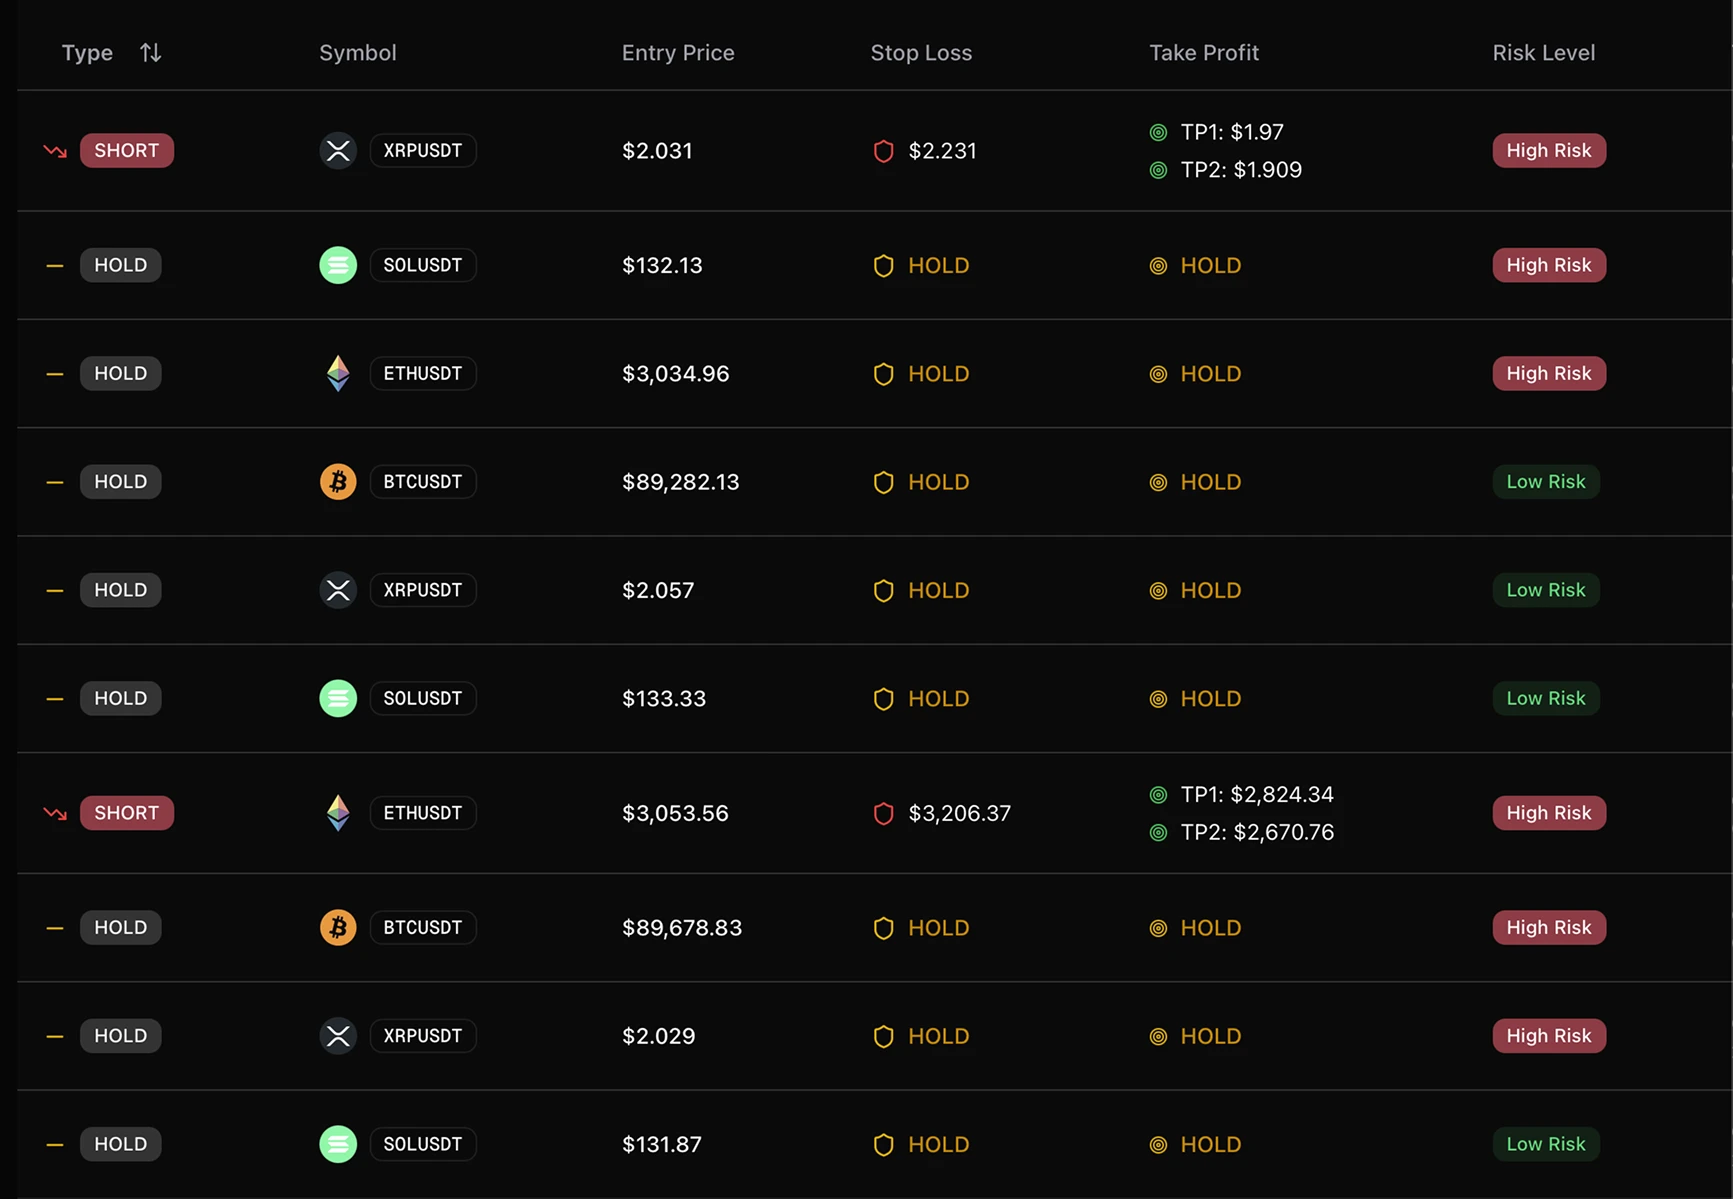Click the Bitcoin icon beside BTCUSDT

(338, 481)
